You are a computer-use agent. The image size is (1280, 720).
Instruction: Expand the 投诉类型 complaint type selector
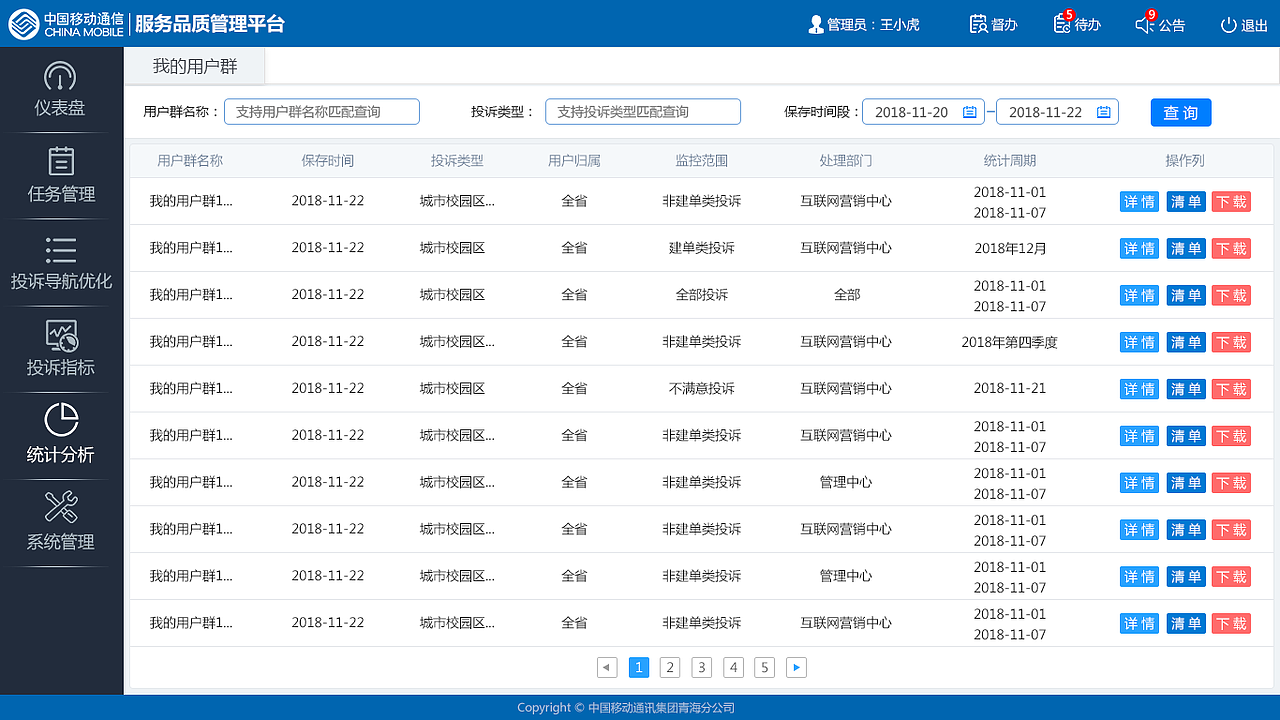tap(643, 111)
